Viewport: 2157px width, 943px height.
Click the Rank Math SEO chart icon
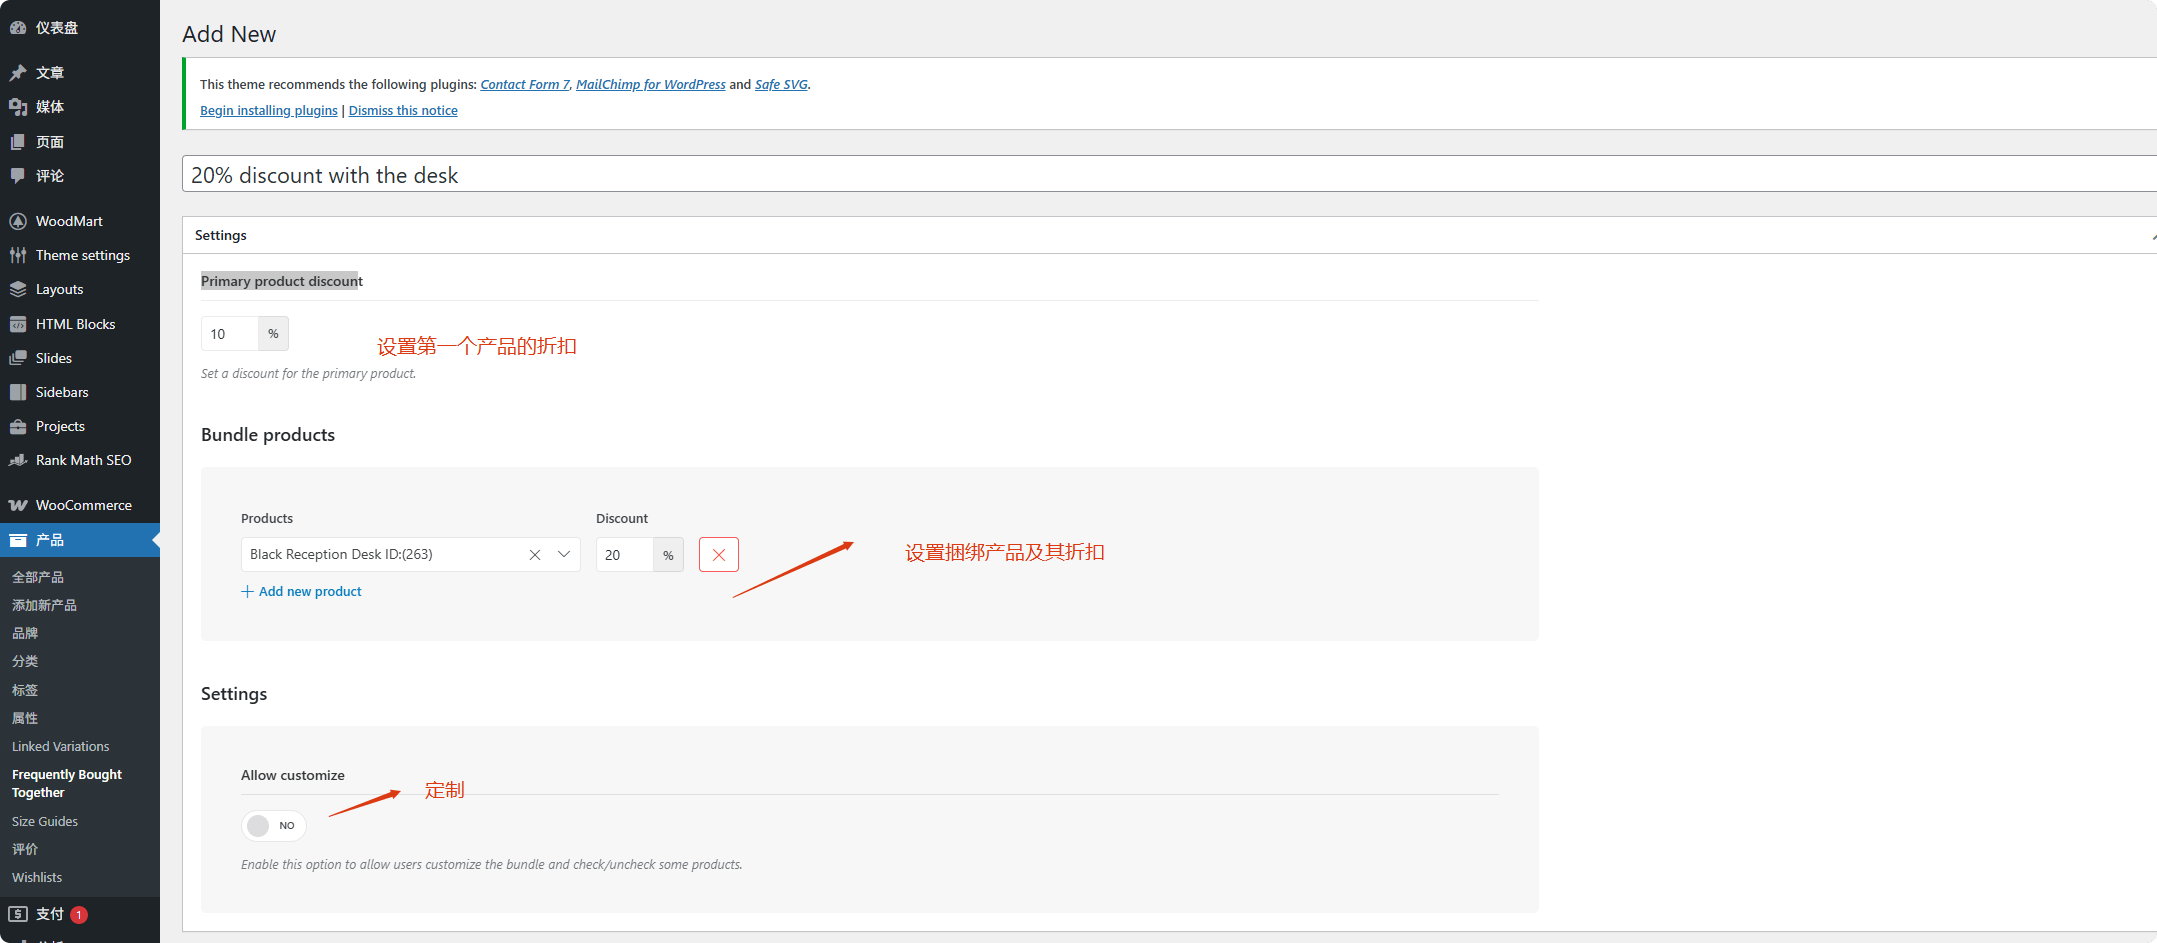coord(18,460)
